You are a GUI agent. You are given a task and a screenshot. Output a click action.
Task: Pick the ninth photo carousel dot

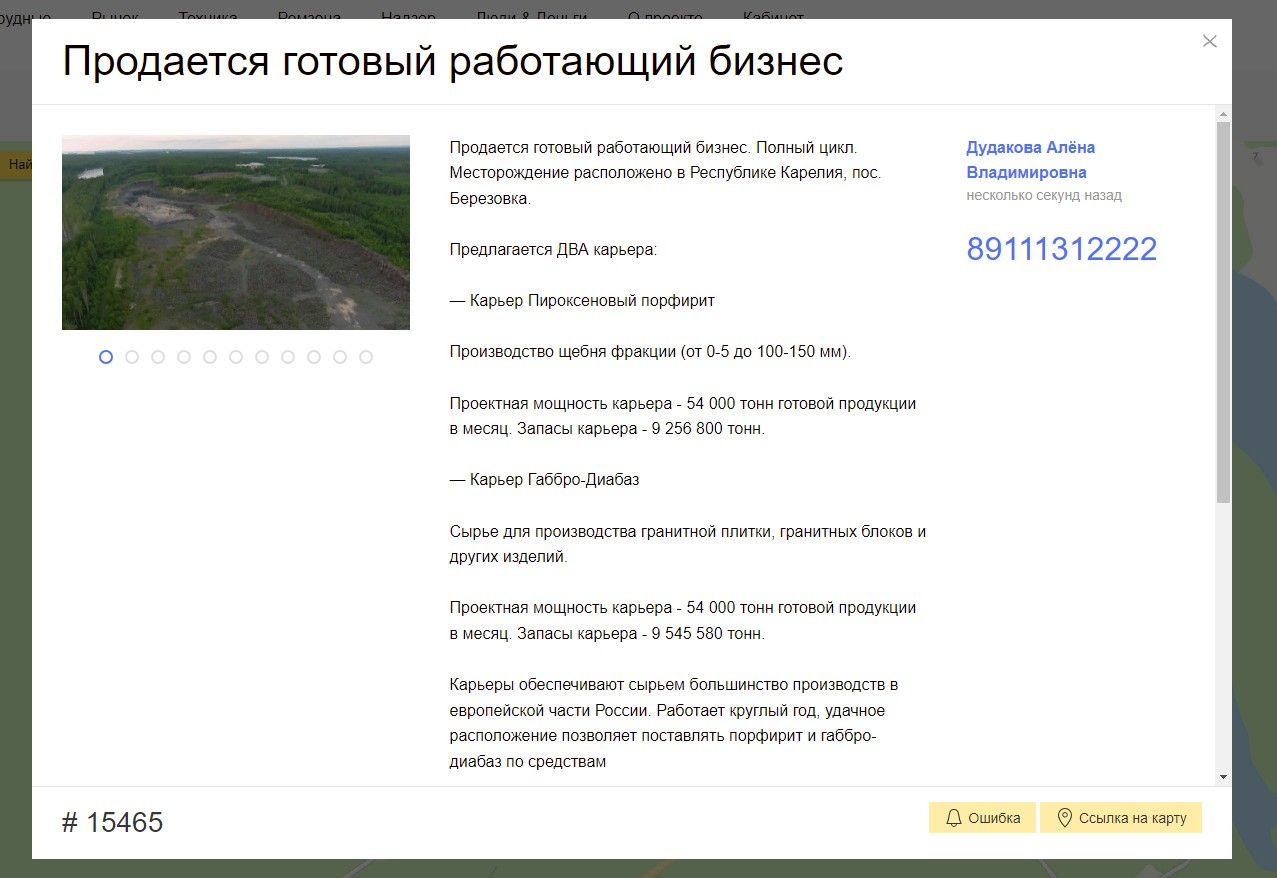click(314, 357)
